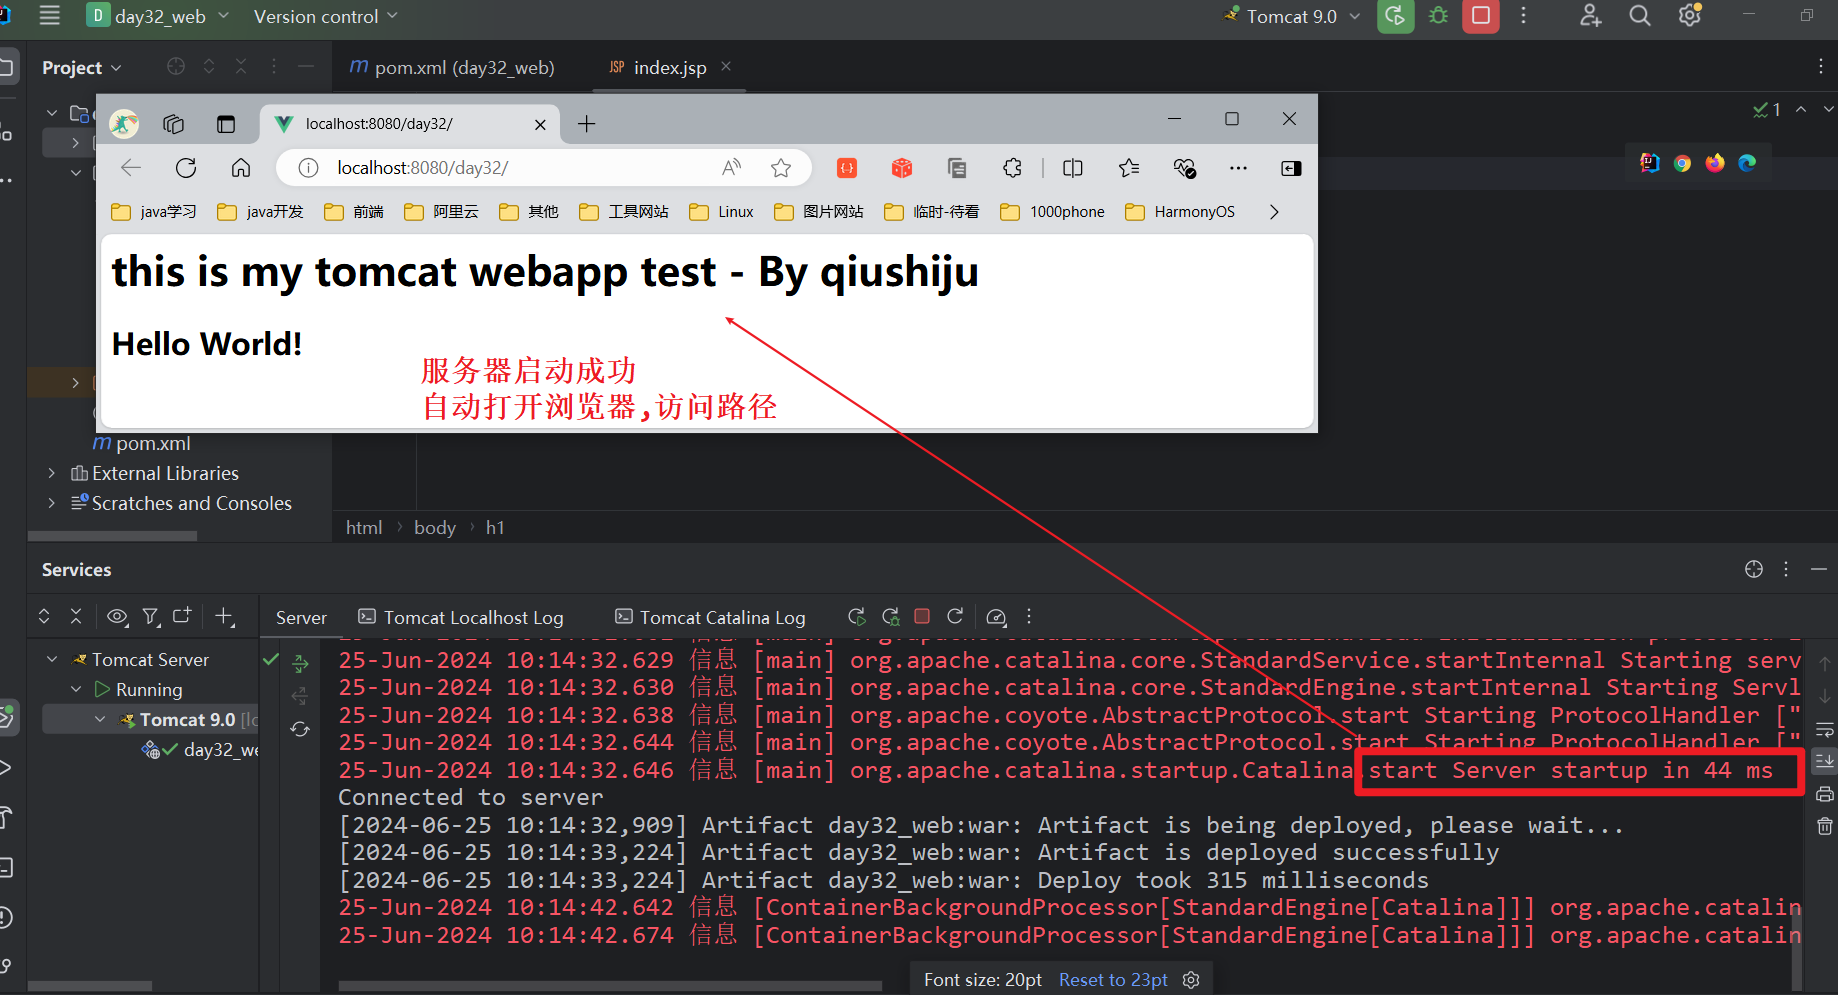
Task: Refresh the page in the browser
Action: (186, 167)
